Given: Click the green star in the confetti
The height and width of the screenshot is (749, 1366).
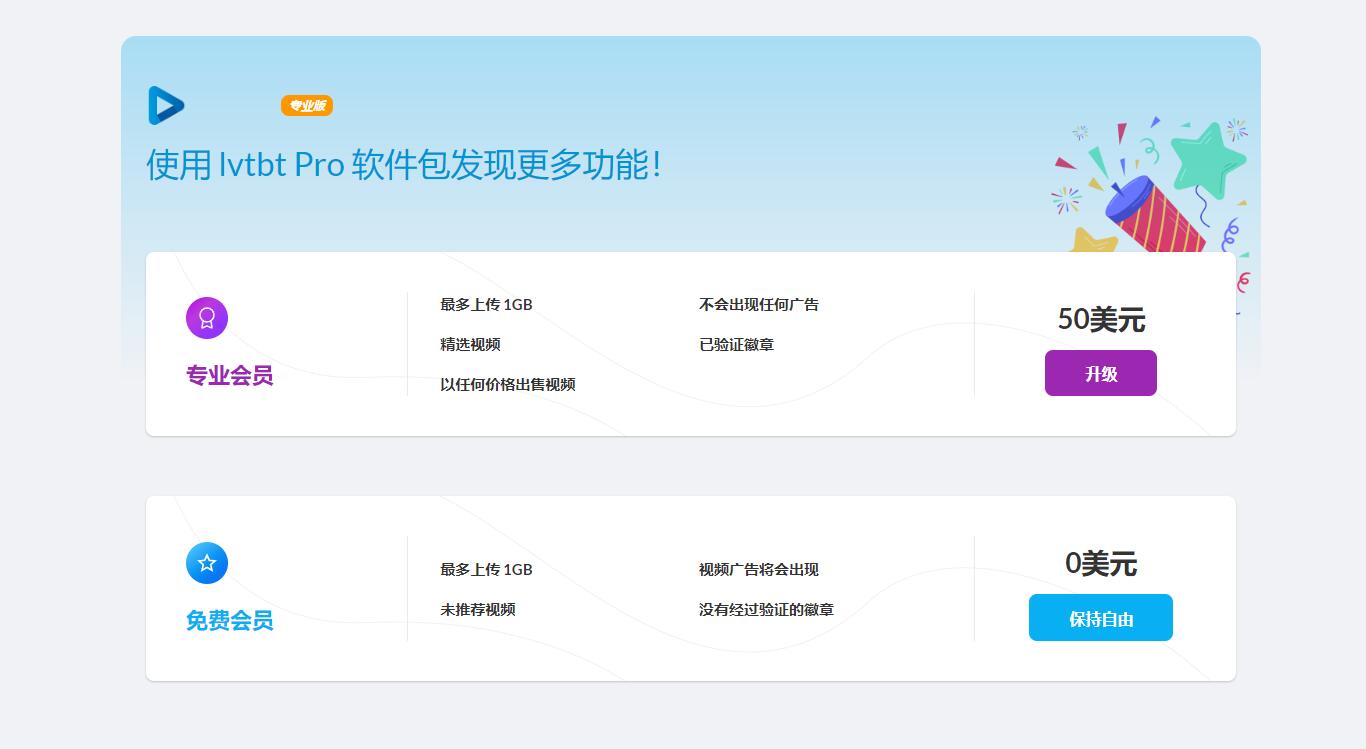Looking at the screenshot, I should tap(1208, 157).
